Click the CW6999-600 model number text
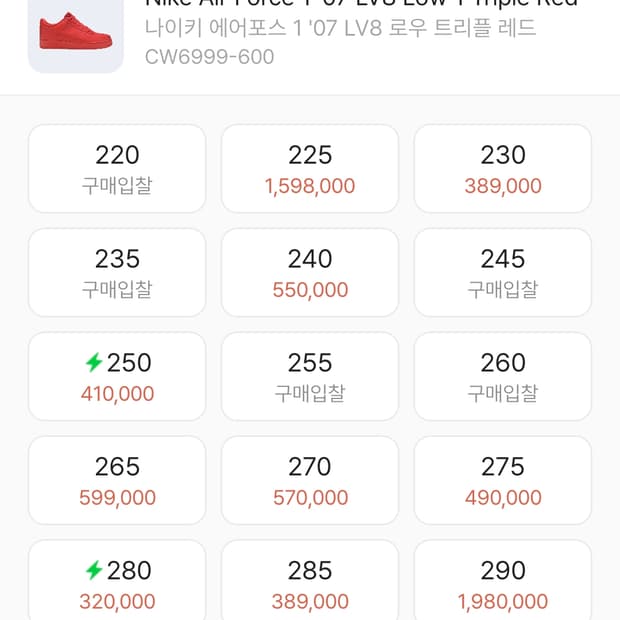The width and height of the screenshot is (620, 620). [x=209, y=57]
